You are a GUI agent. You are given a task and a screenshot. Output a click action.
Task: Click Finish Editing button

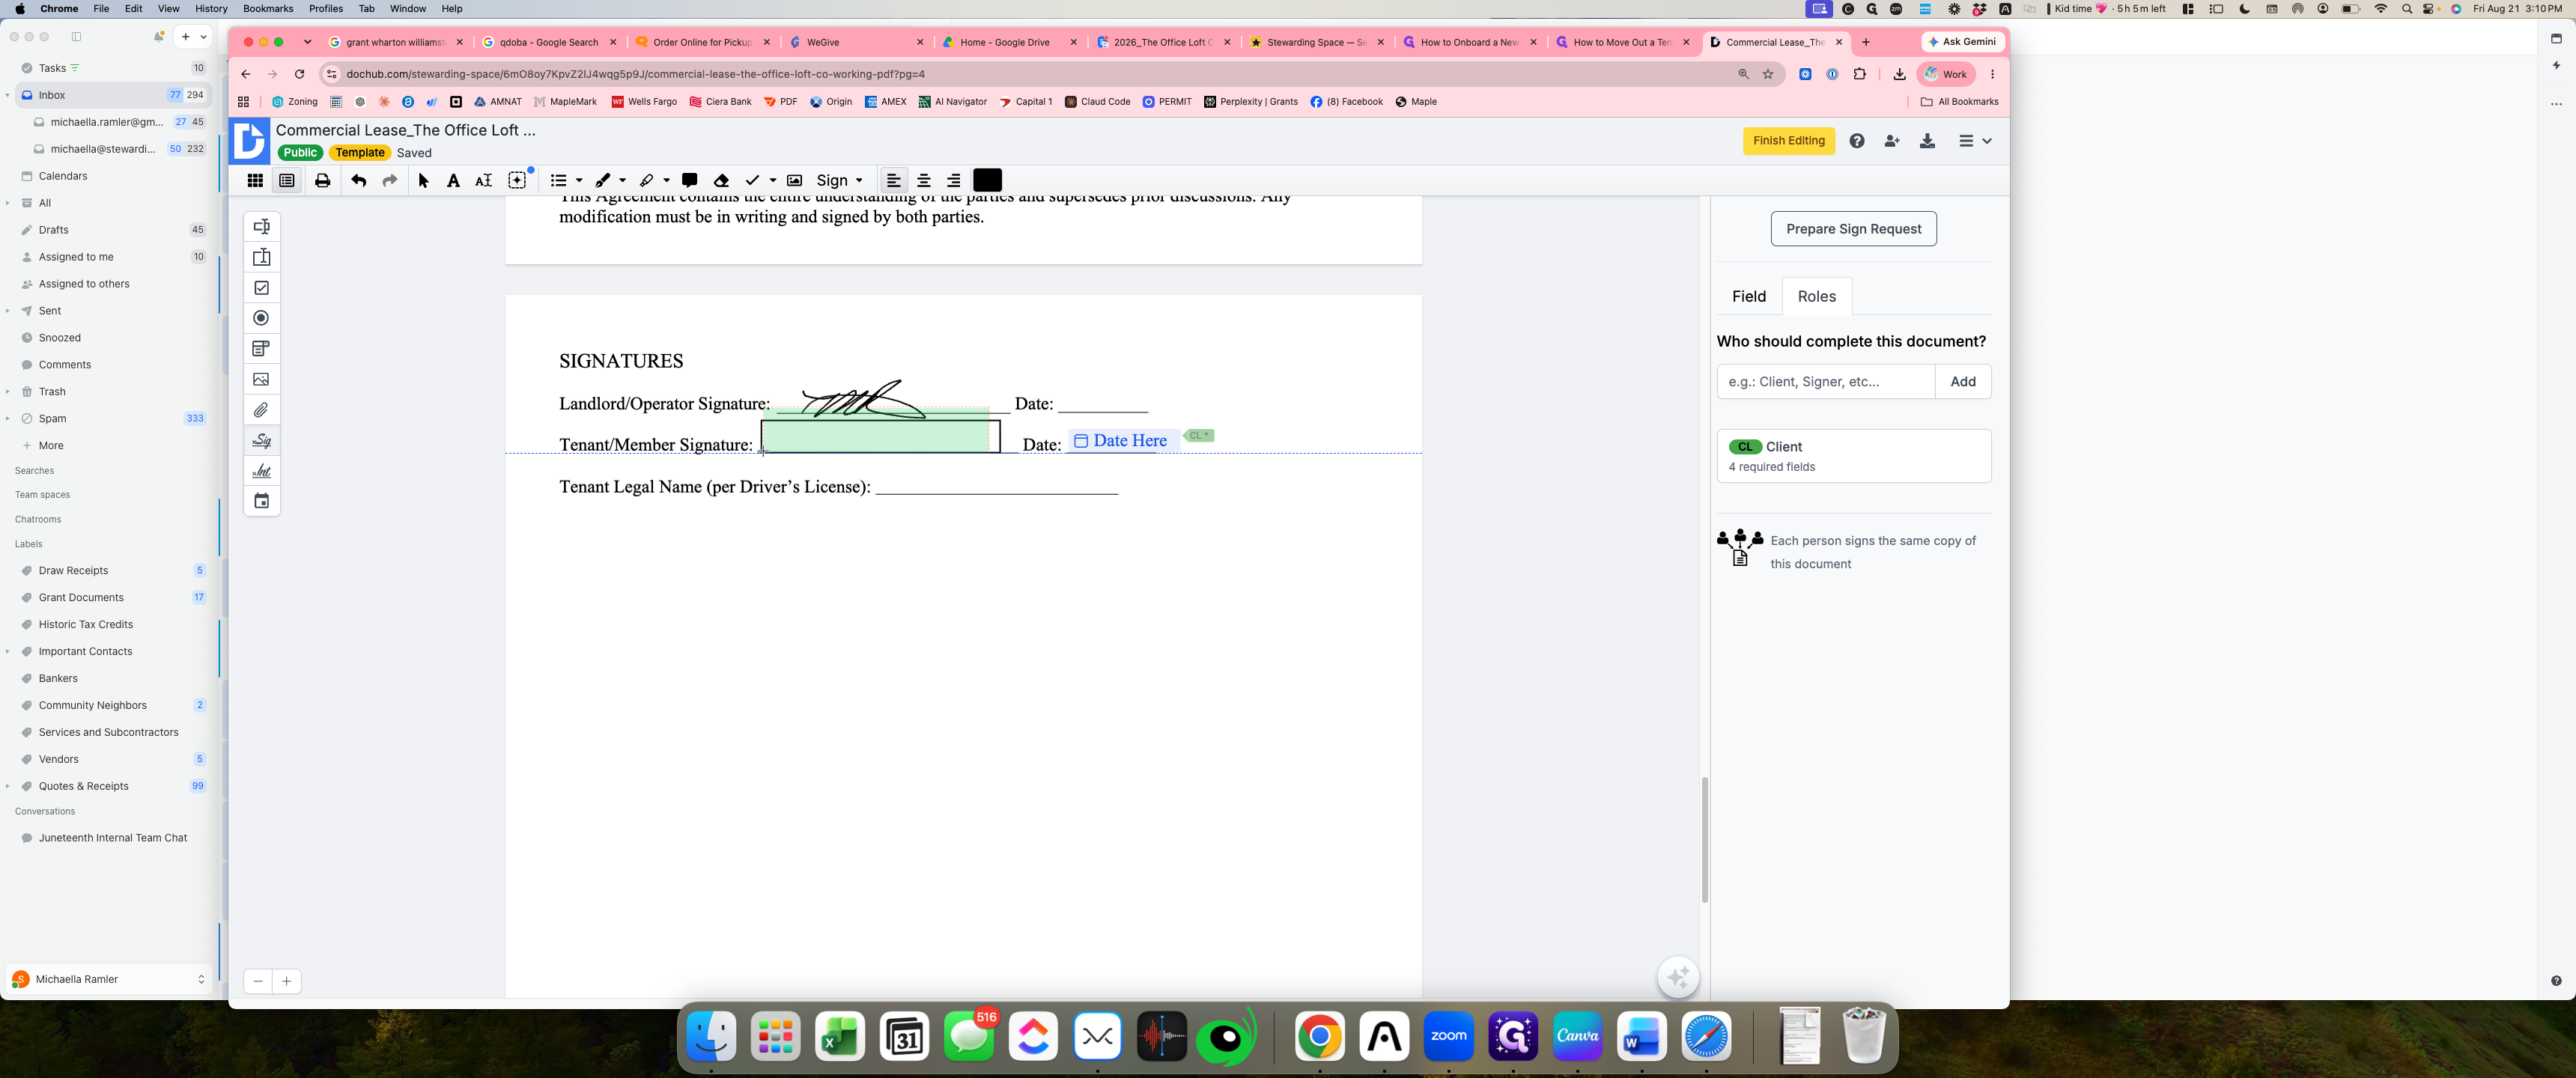point(1788,141)
